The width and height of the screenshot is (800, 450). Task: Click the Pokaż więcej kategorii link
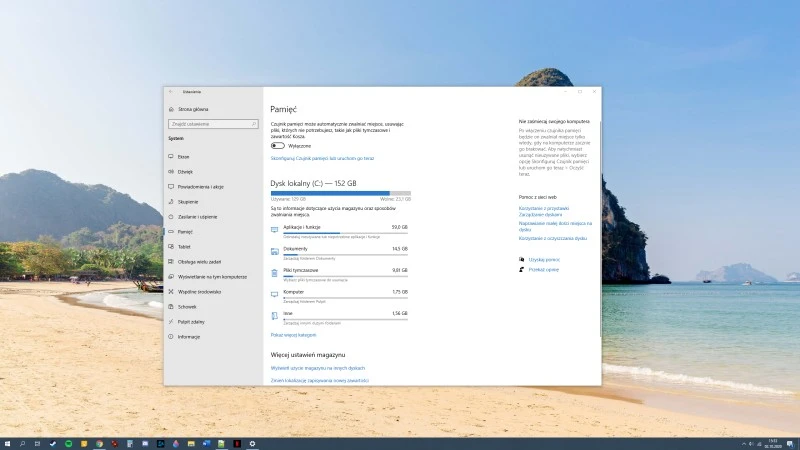pos(293,335)
